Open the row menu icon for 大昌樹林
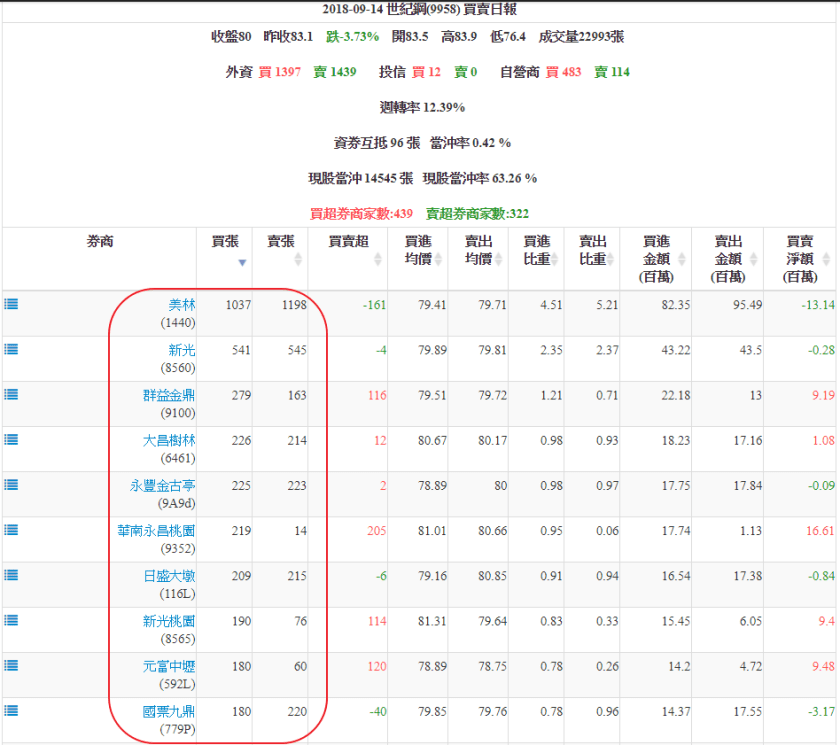 click(11, 439)
